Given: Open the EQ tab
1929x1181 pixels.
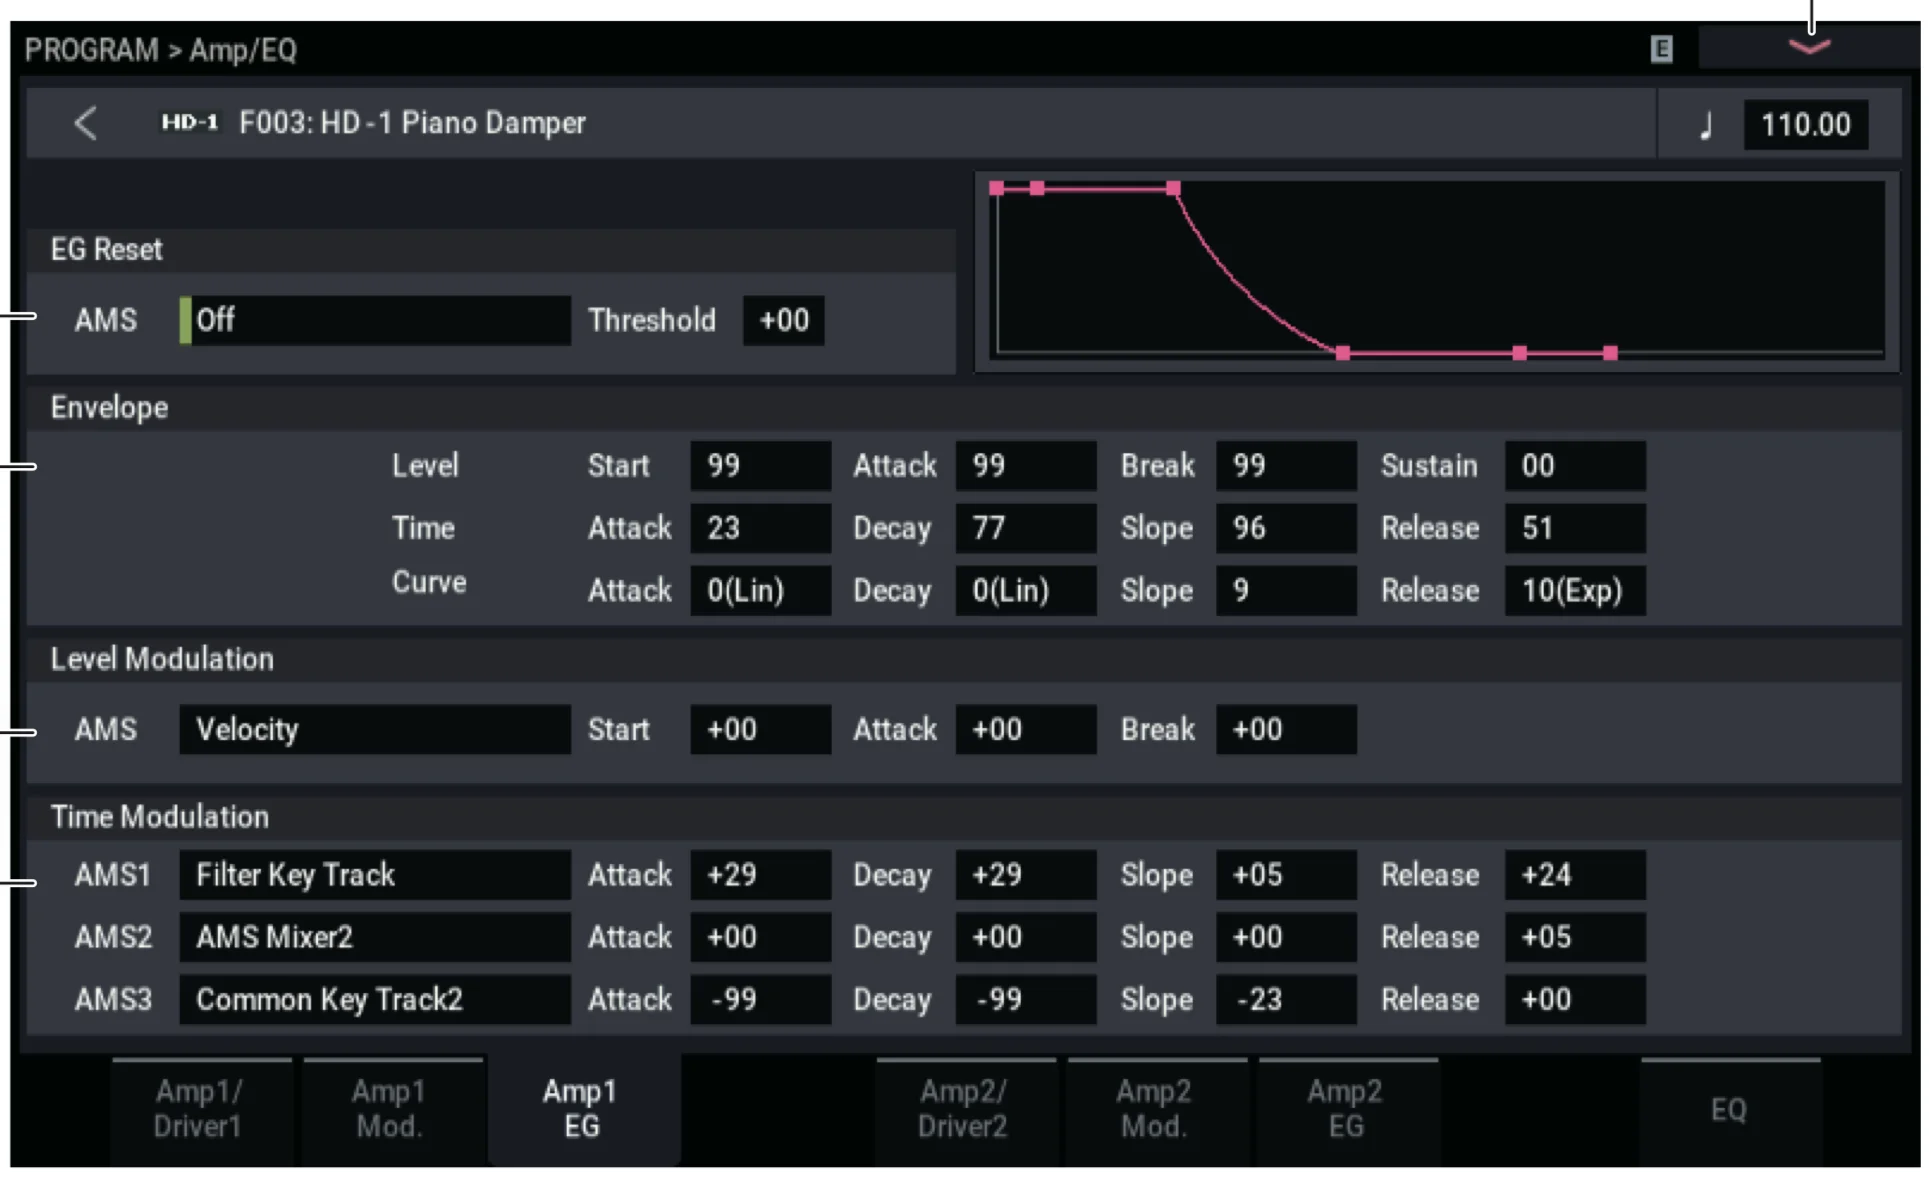Looking at the screenshot, I should 1728,1109.
